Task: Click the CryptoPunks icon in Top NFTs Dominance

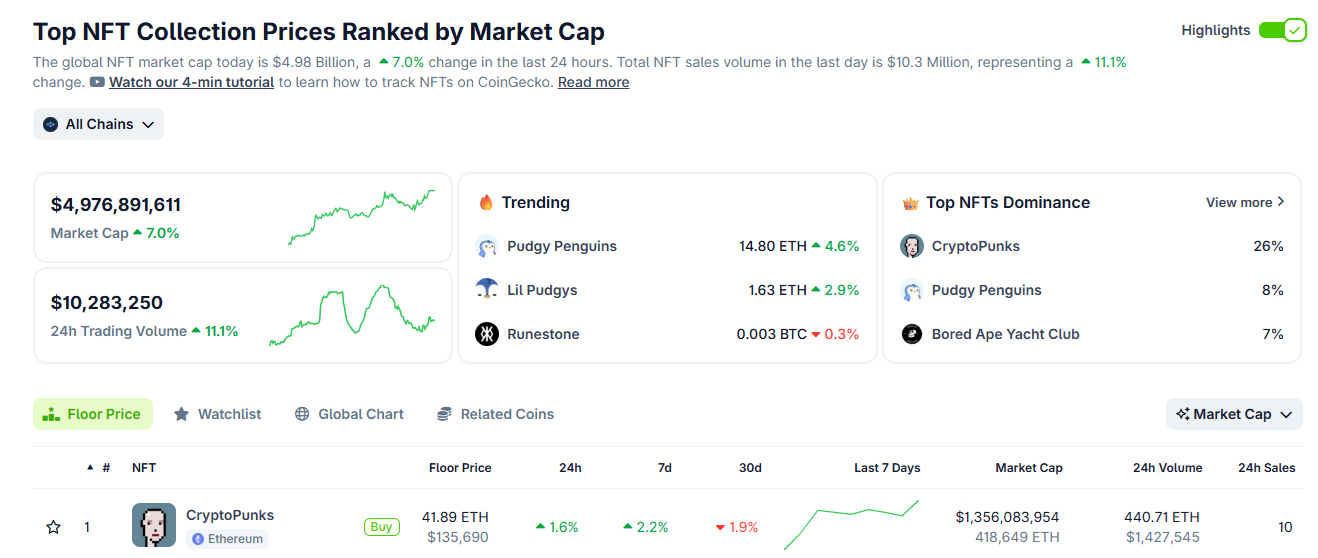Action: click(x=911, y=246)
